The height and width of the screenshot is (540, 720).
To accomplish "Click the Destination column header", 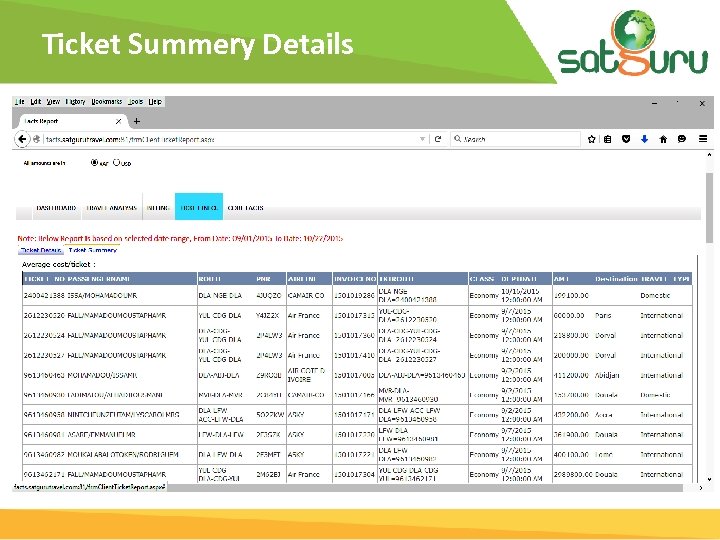I will click(x=616, y=279).
